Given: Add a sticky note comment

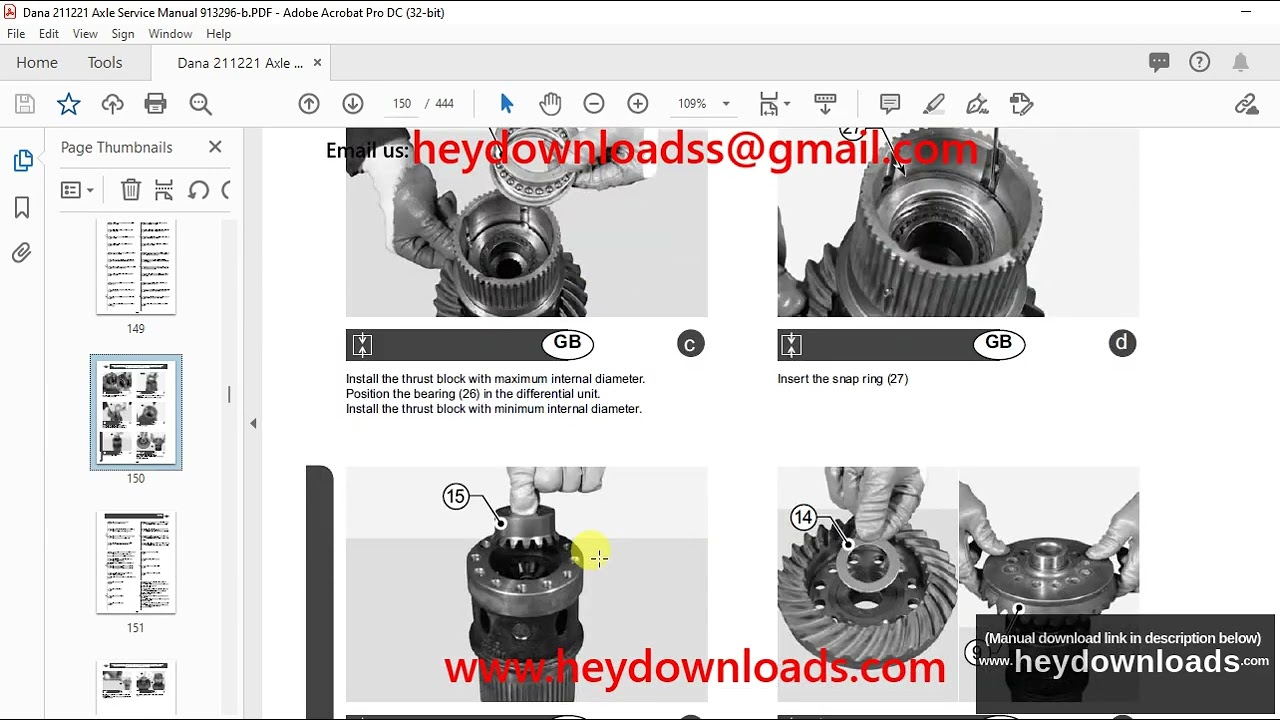Looking at the screenshot, I should pyautogui.click(x=890, y=104).
